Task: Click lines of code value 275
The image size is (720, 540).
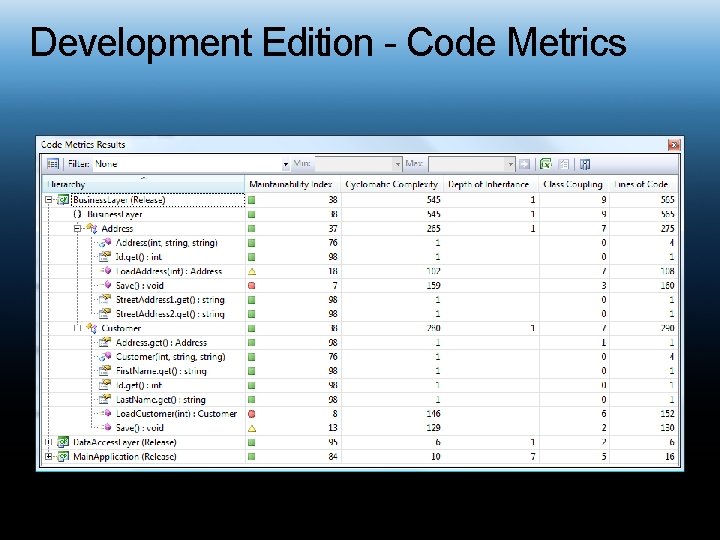Action: pyautogui.click(x=667, y=228)
